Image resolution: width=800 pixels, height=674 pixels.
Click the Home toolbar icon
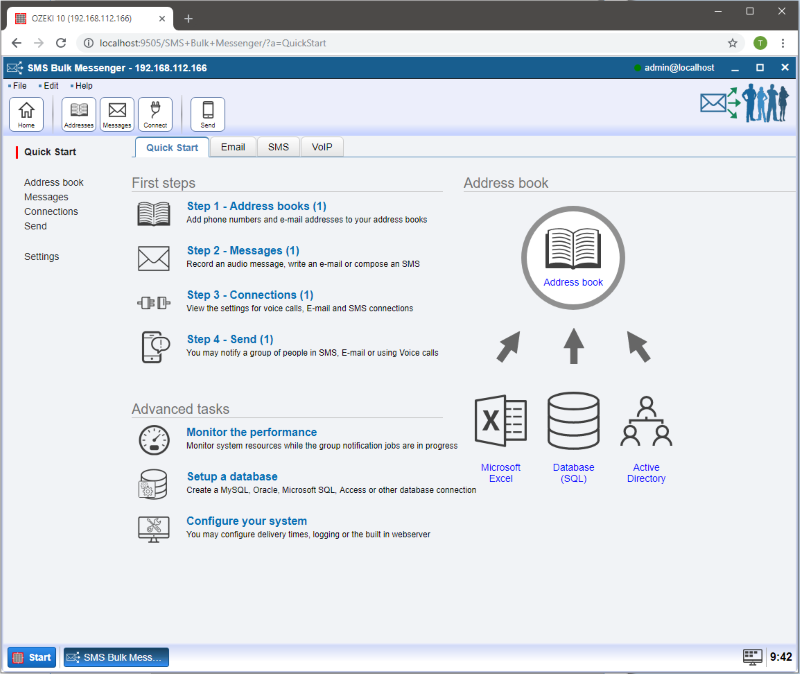26,114
